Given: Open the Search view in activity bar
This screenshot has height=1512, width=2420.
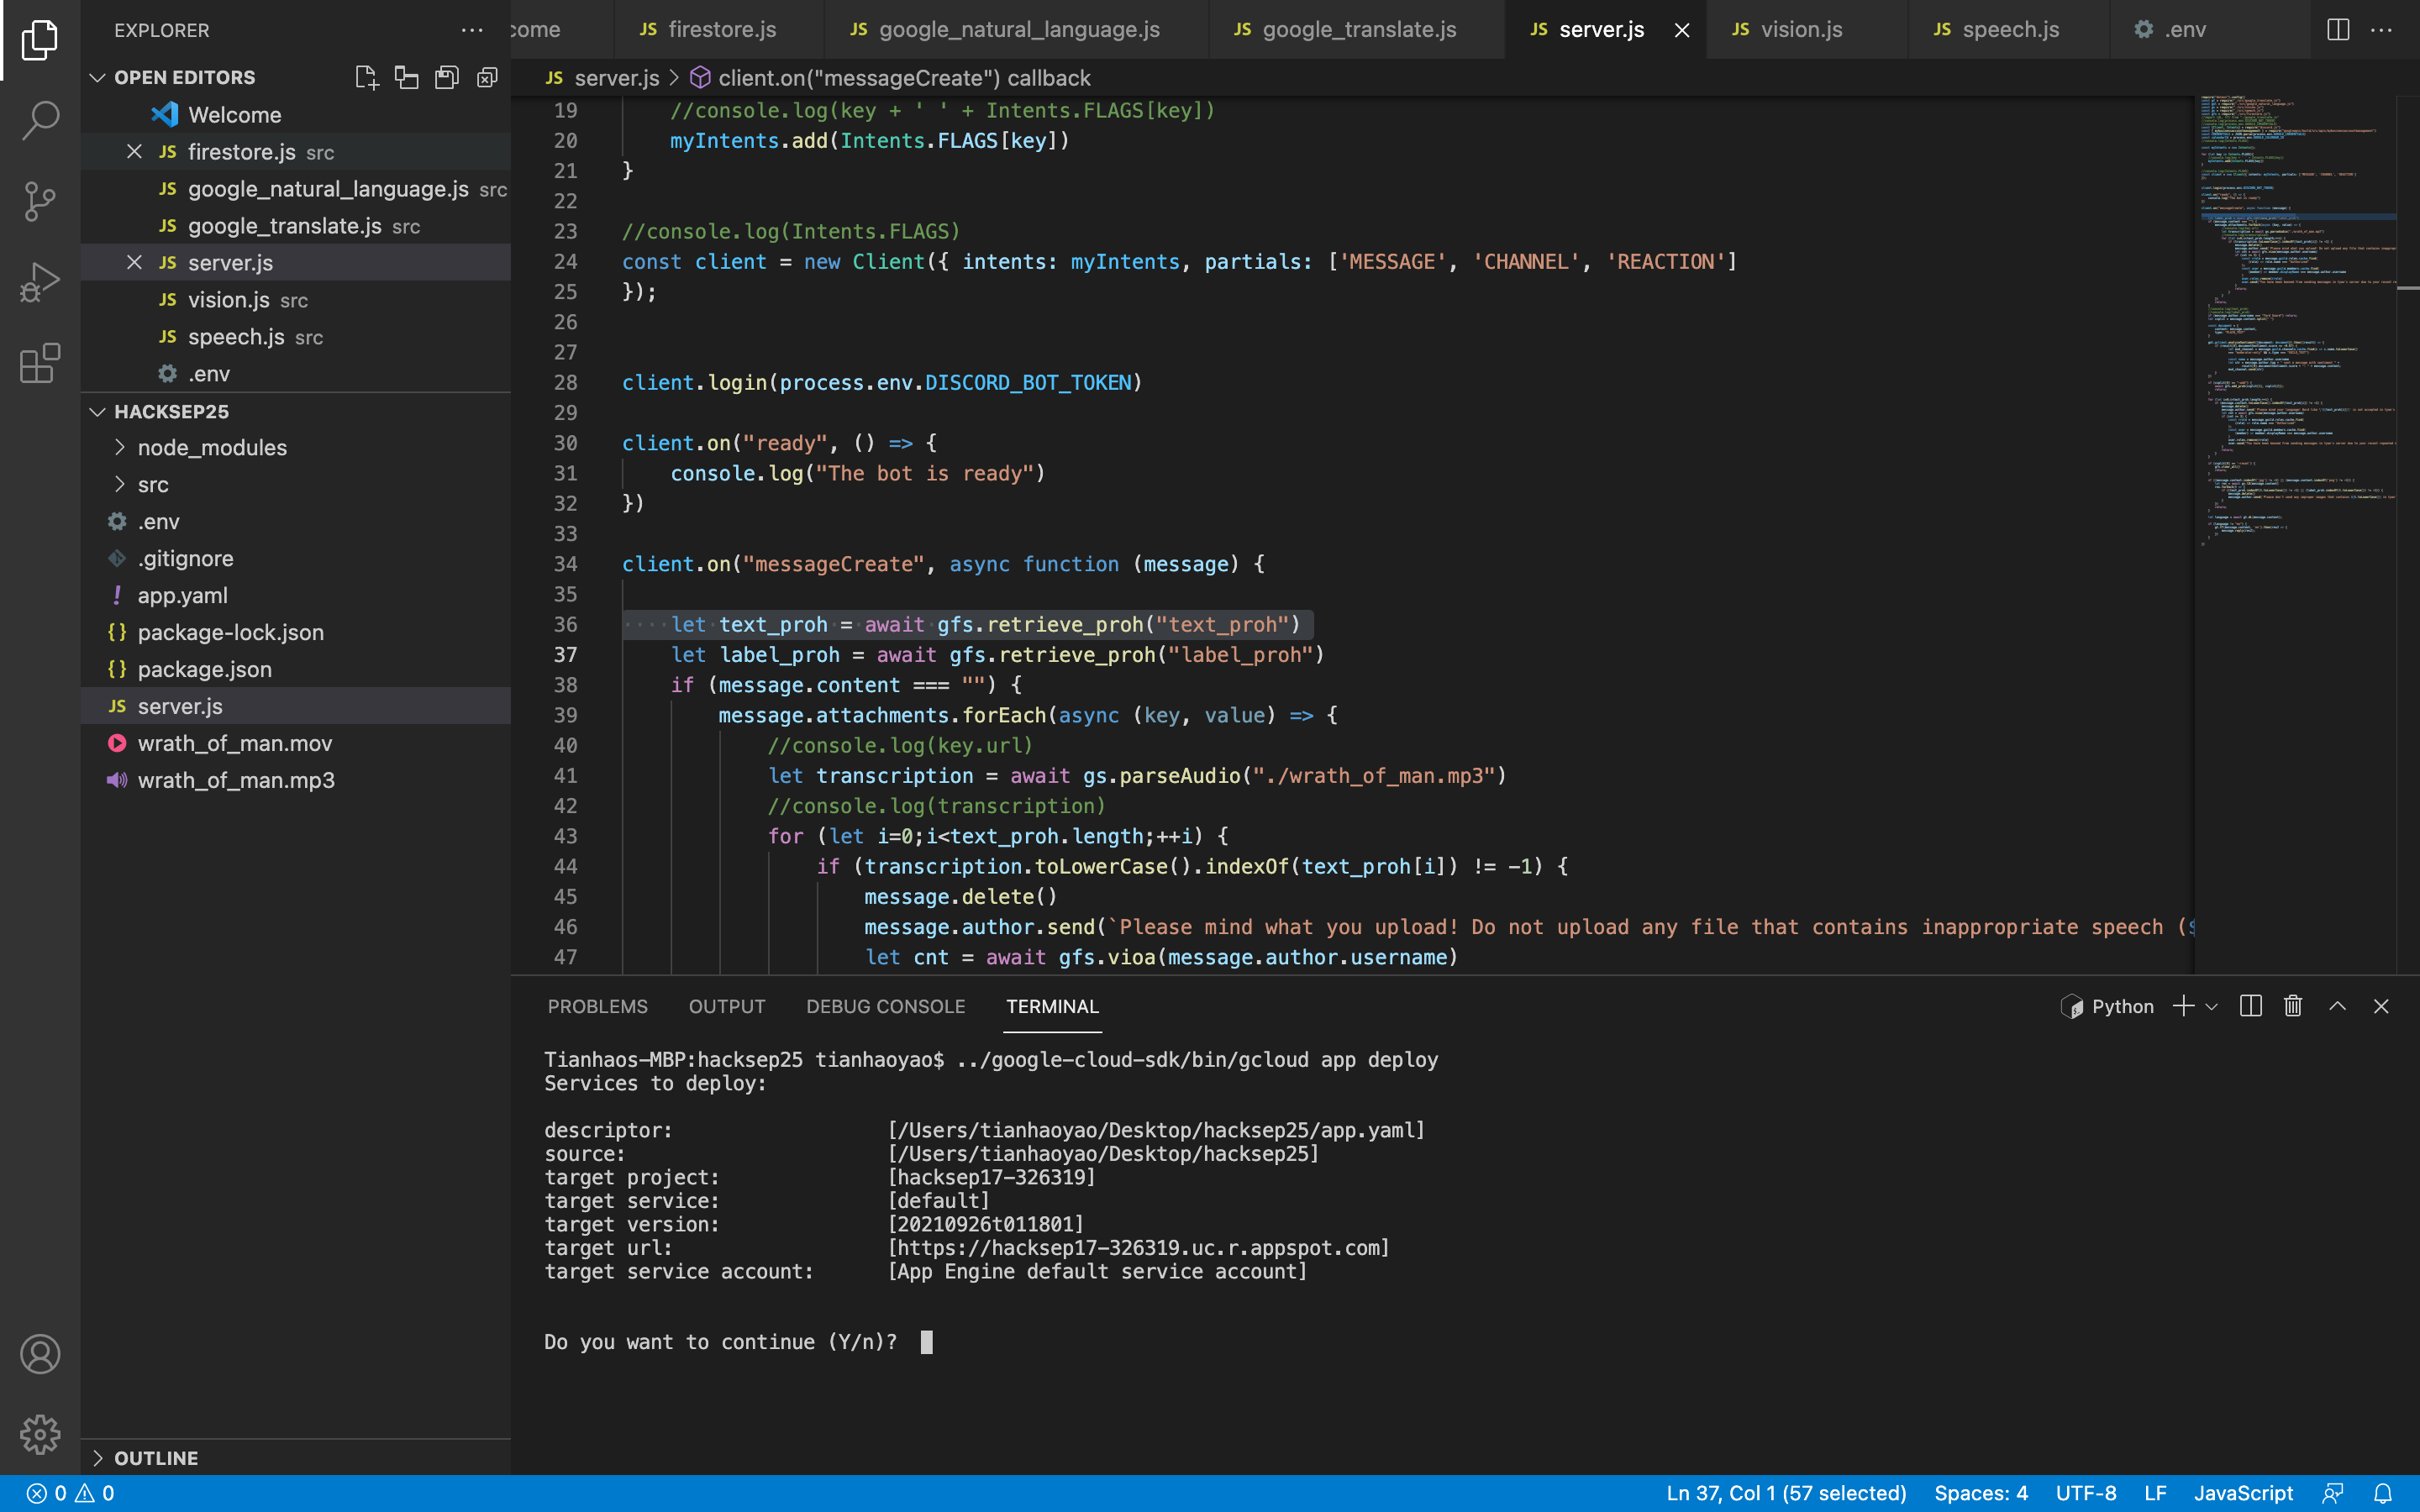Looking at the screenshot, I should (x=40, y=120).
